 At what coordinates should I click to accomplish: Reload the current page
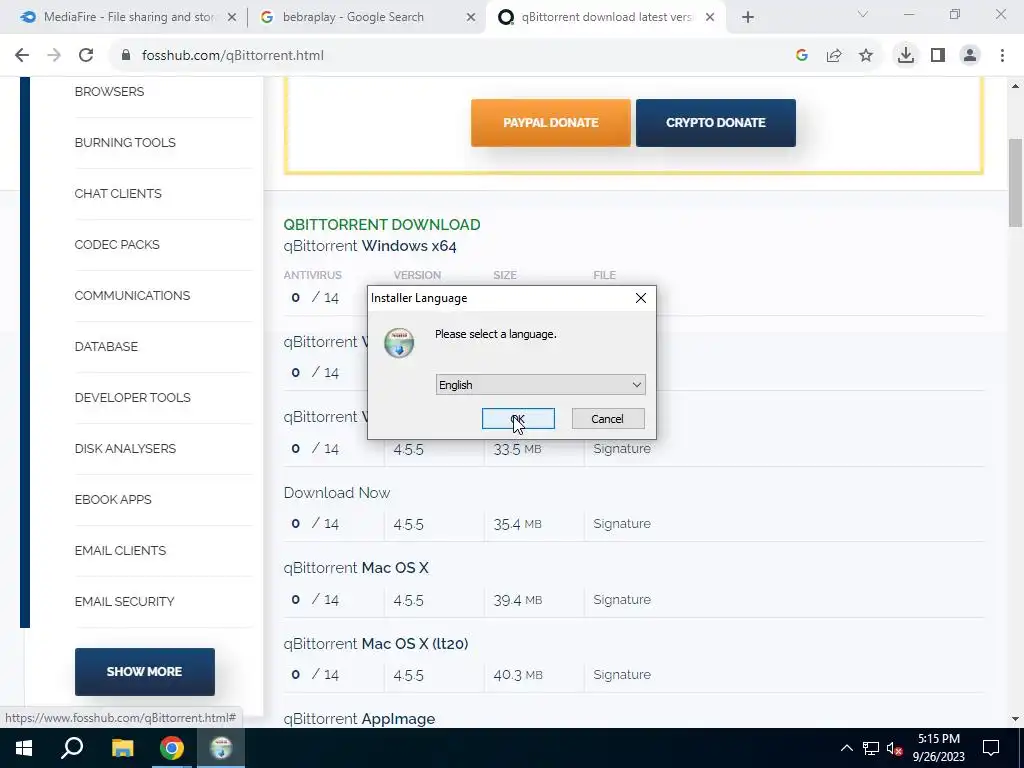(x=86, y=56)
